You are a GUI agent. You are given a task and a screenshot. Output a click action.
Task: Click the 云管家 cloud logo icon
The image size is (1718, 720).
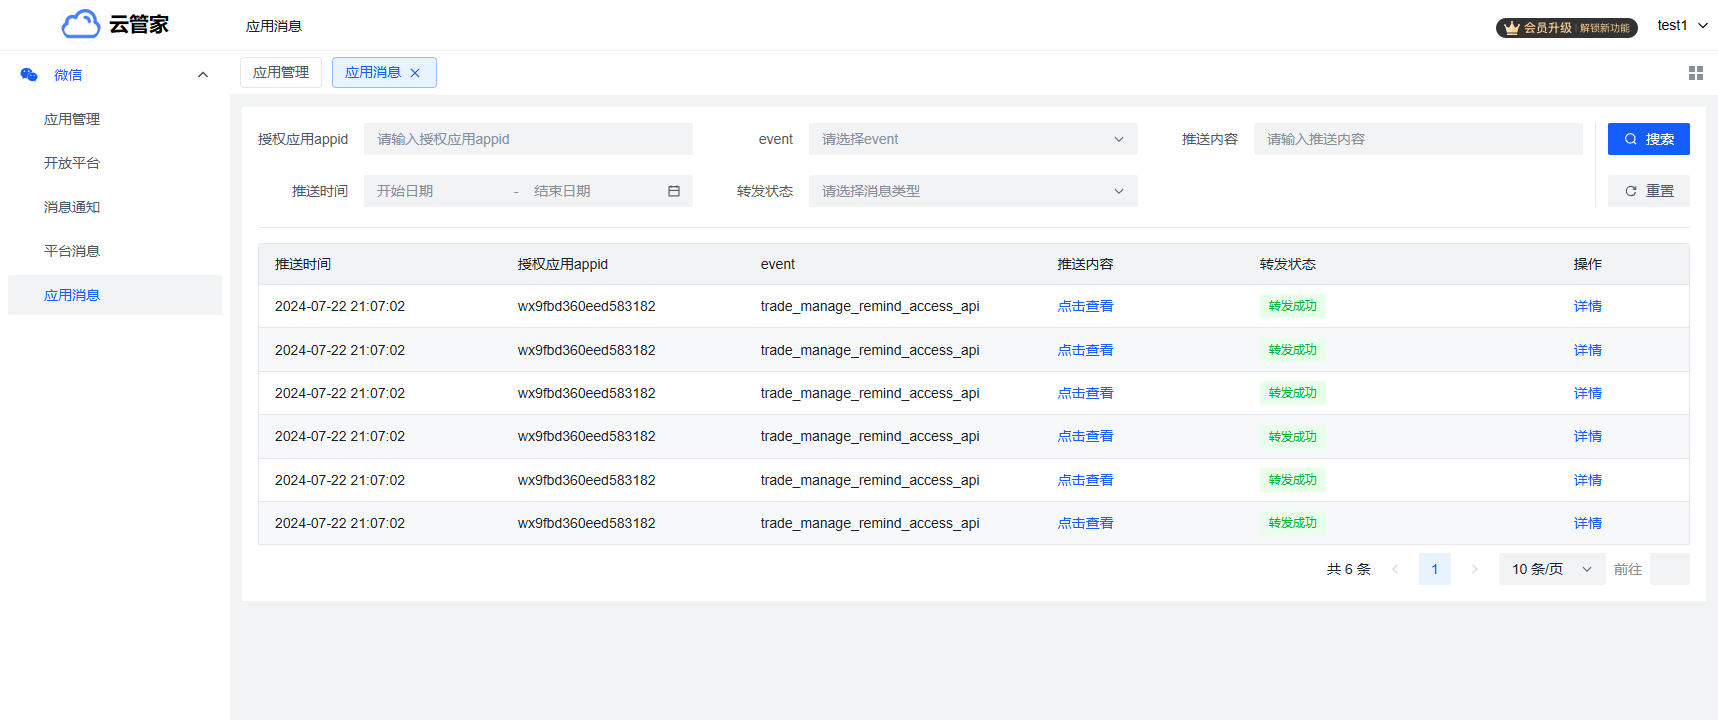click(x=81, y=24)
